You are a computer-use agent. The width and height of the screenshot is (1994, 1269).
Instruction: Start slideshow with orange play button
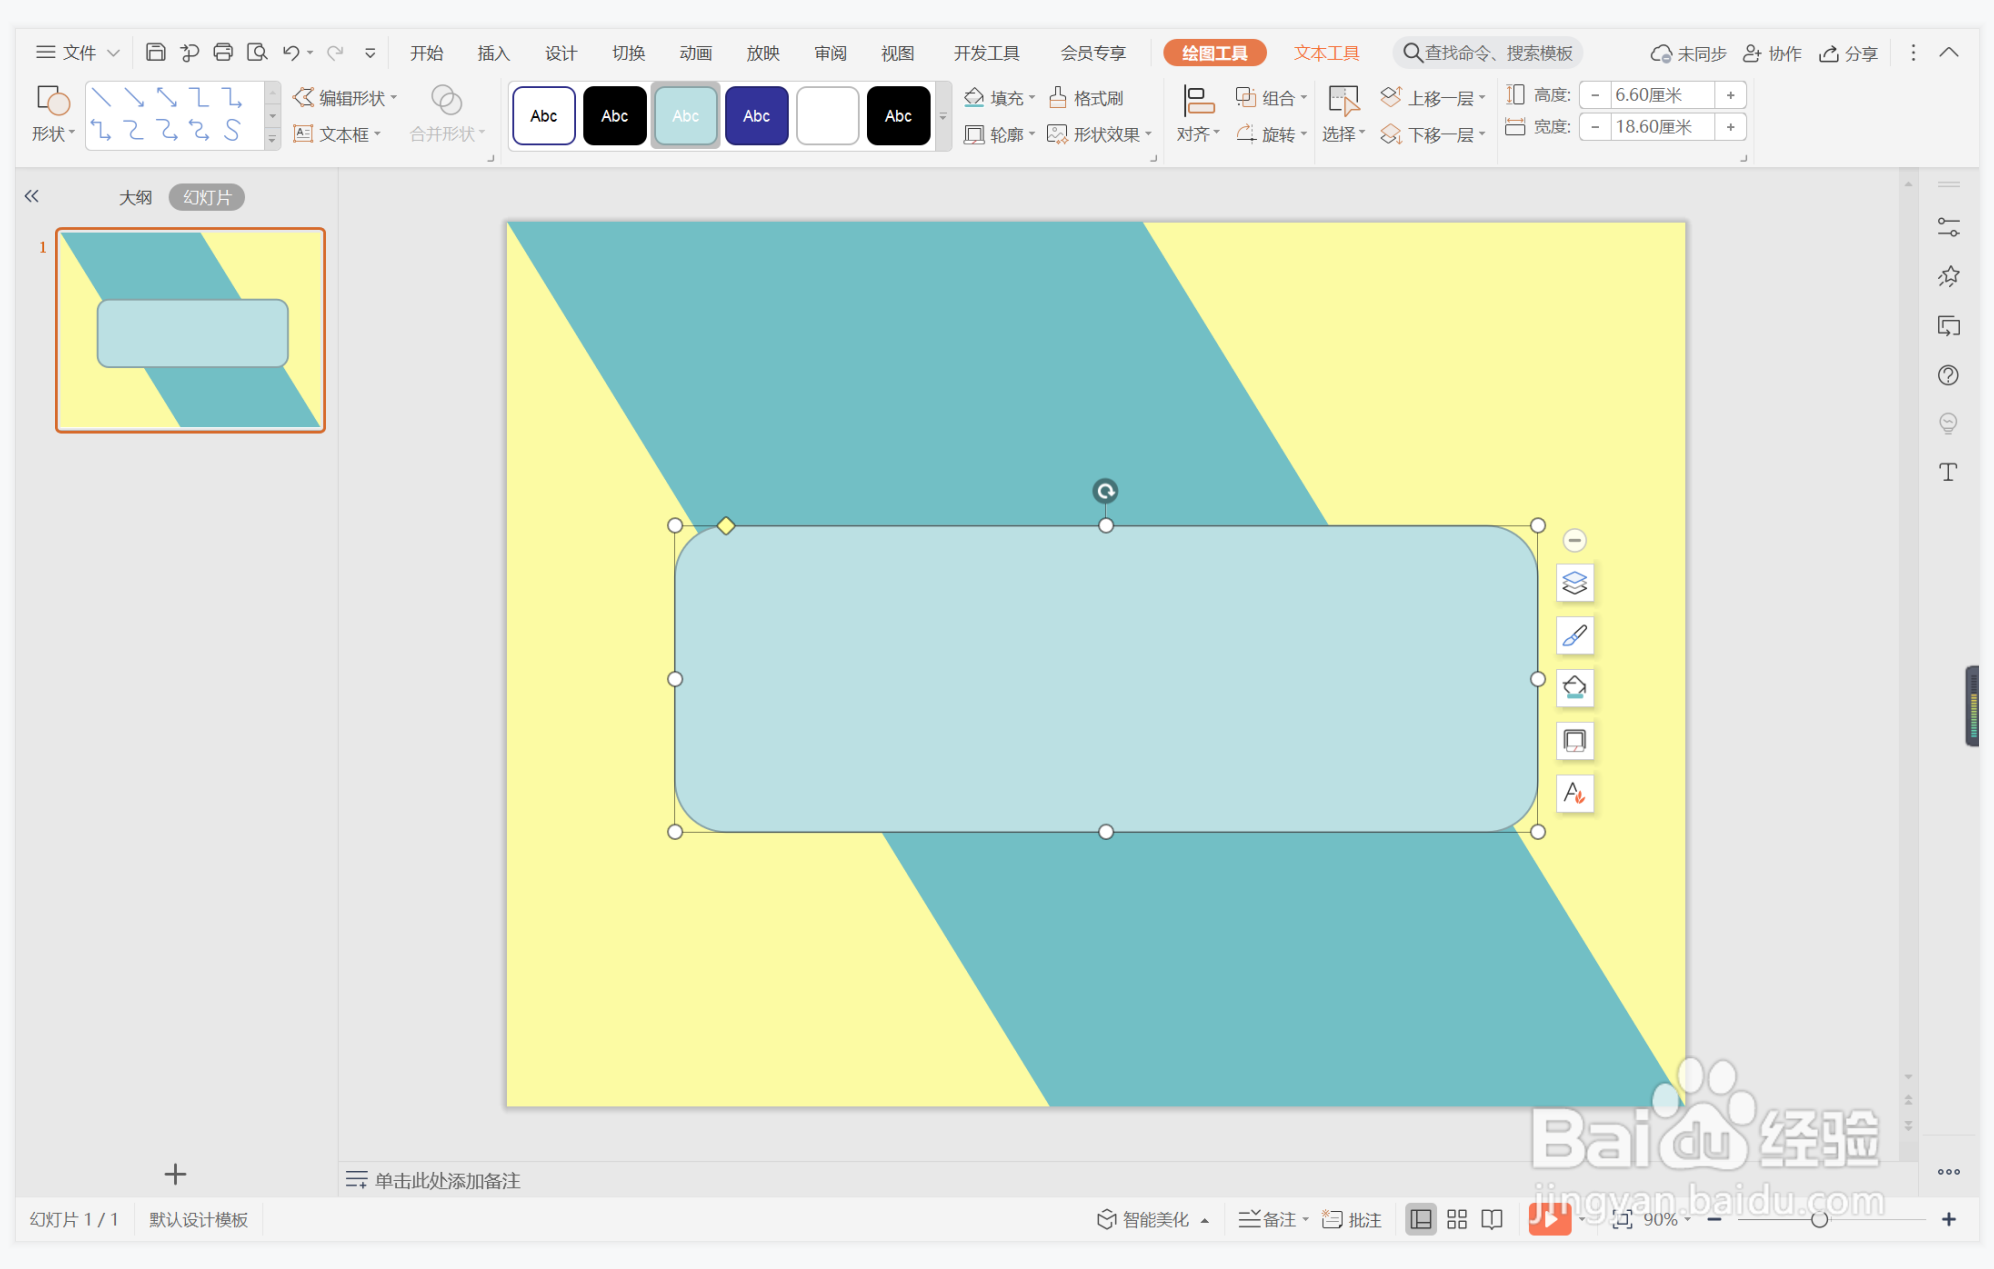point(1548,1219)
